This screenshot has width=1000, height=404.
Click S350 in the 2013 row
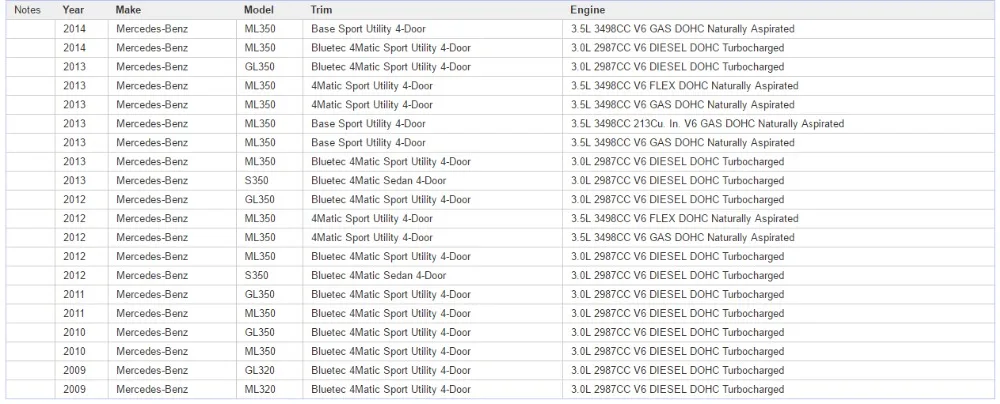pos(256,181)
